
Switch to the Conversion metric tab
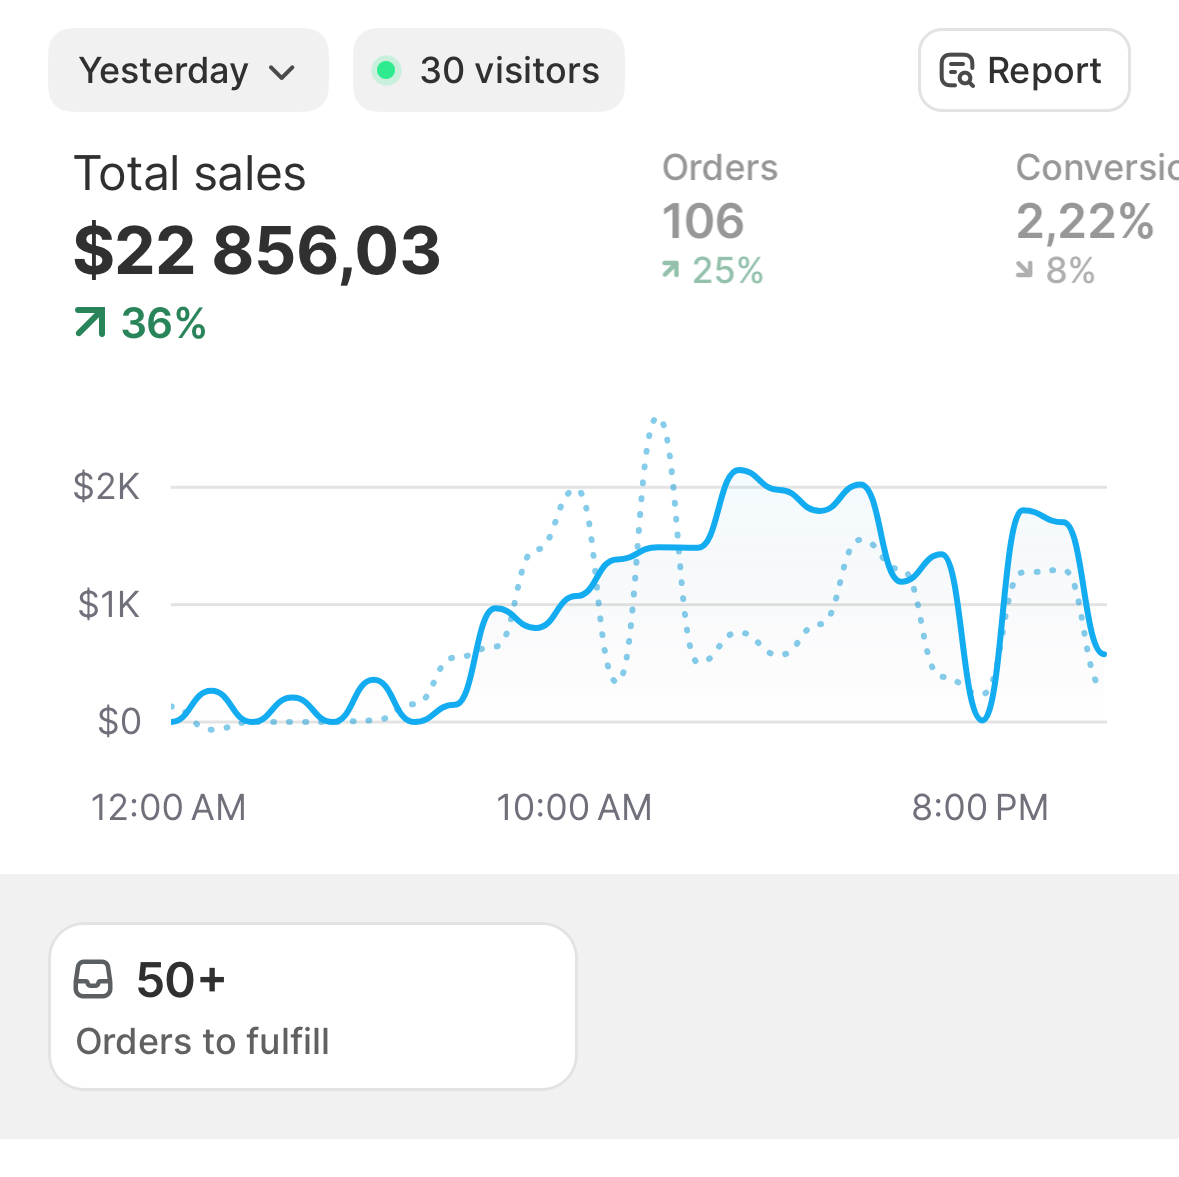click(x=1096, y=169)
